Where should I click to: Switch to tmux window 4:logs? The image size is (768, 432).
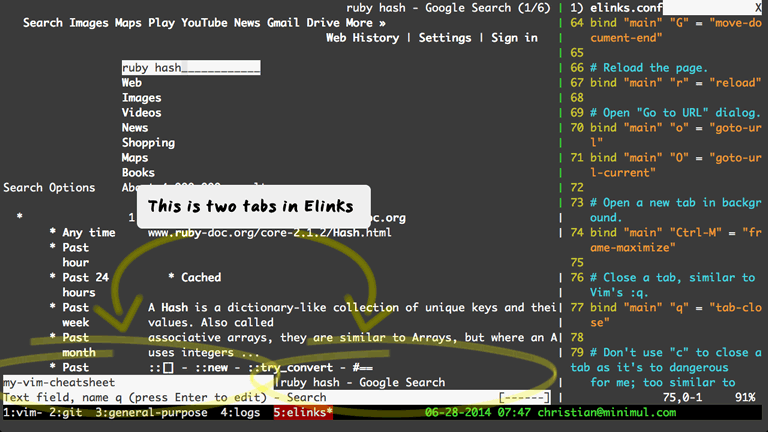[x=240, y=412]
